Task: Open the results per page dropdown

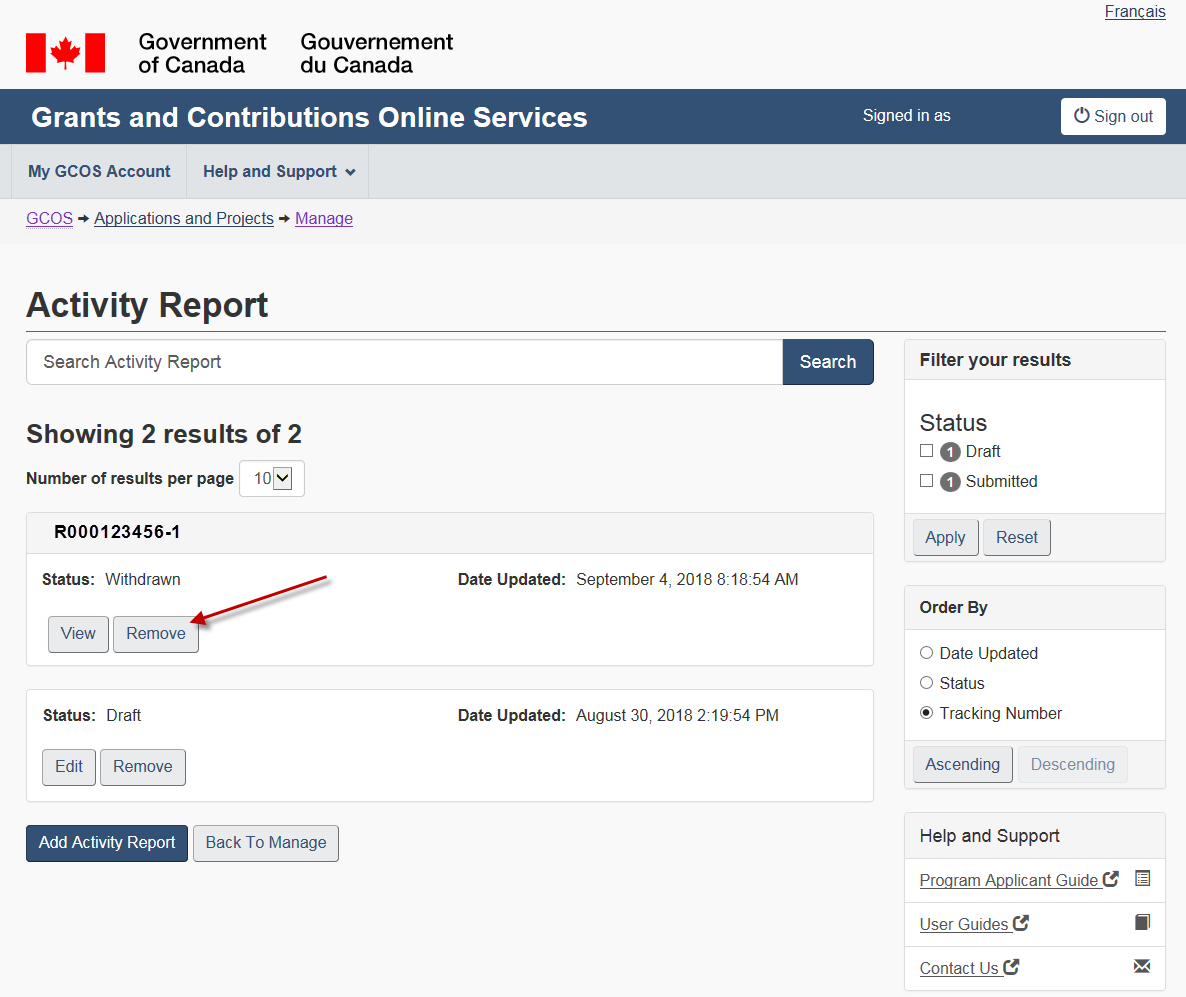Action: click(x=272, y=479)
